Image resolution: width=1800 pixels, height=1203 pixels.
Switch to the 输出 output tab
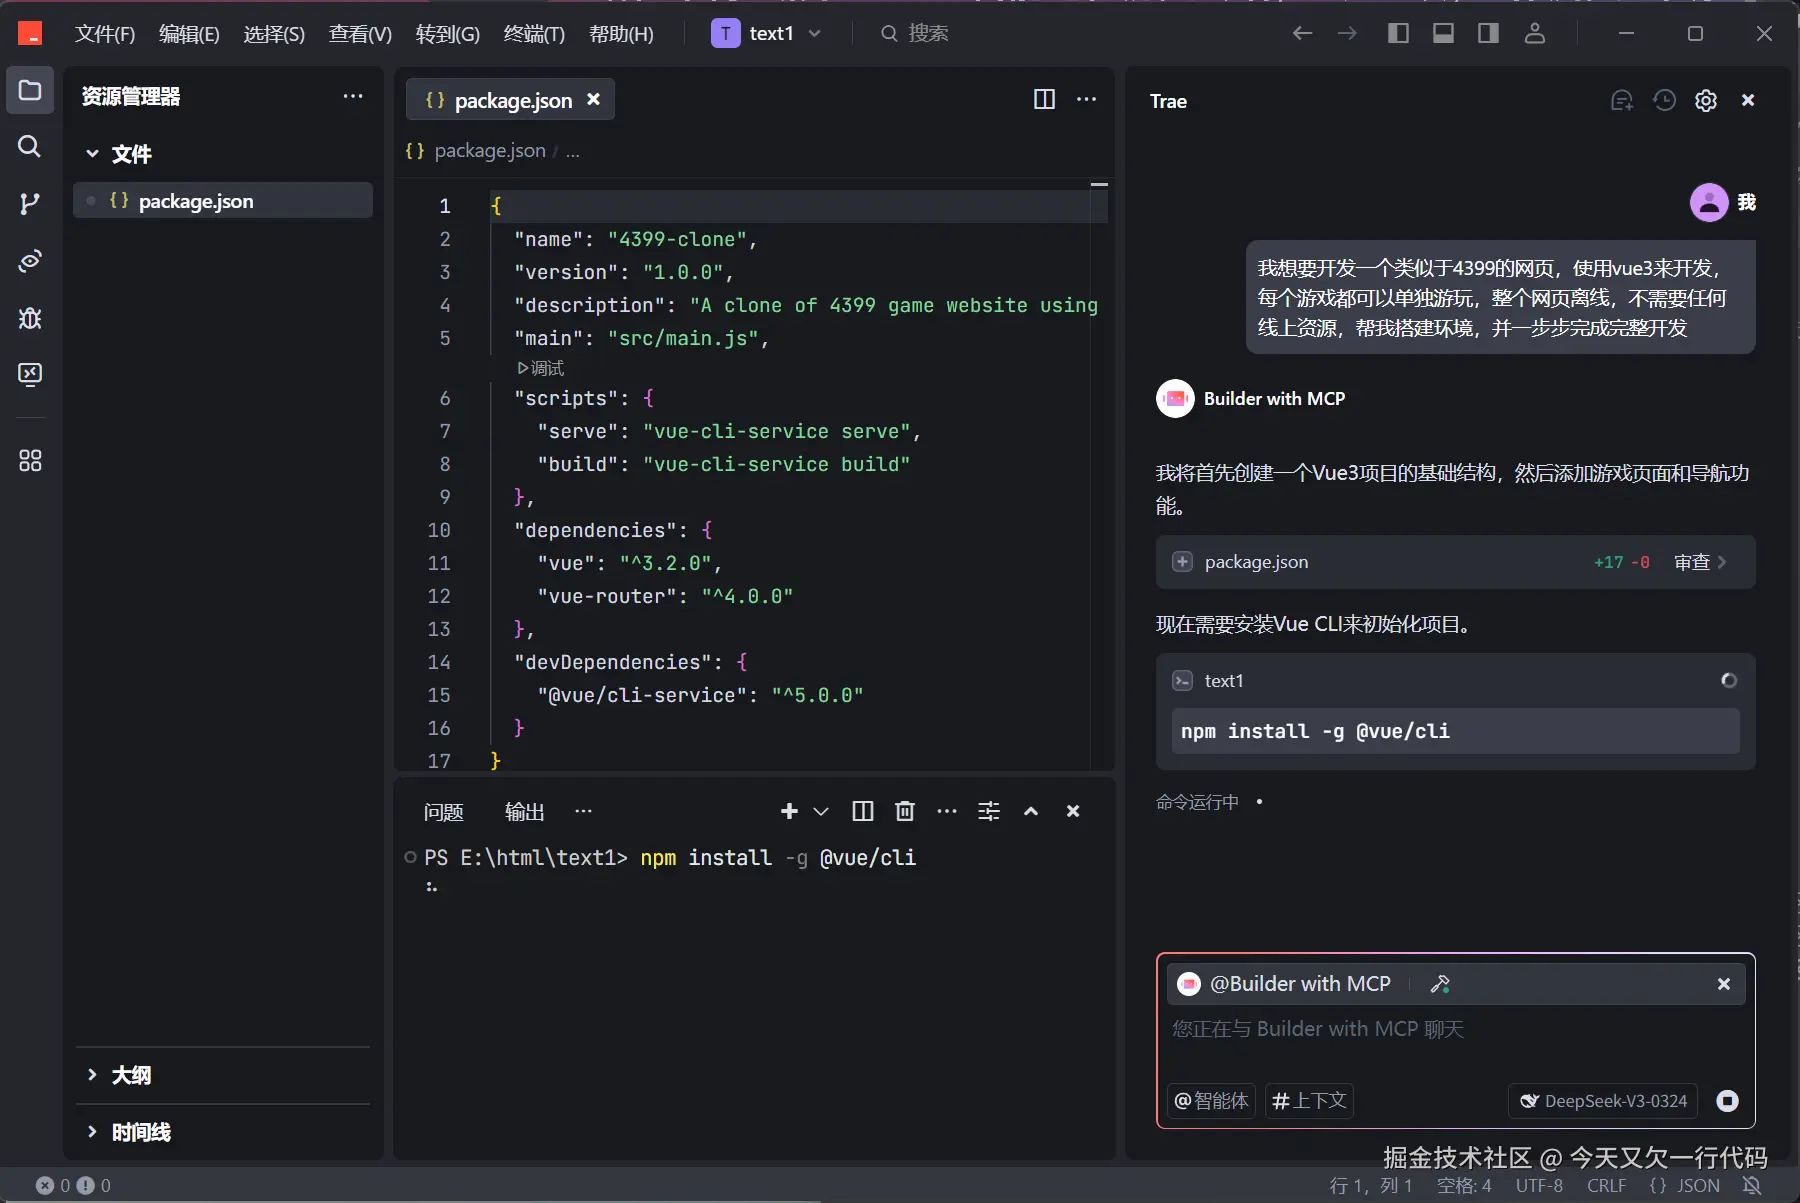tap(524, 812)
